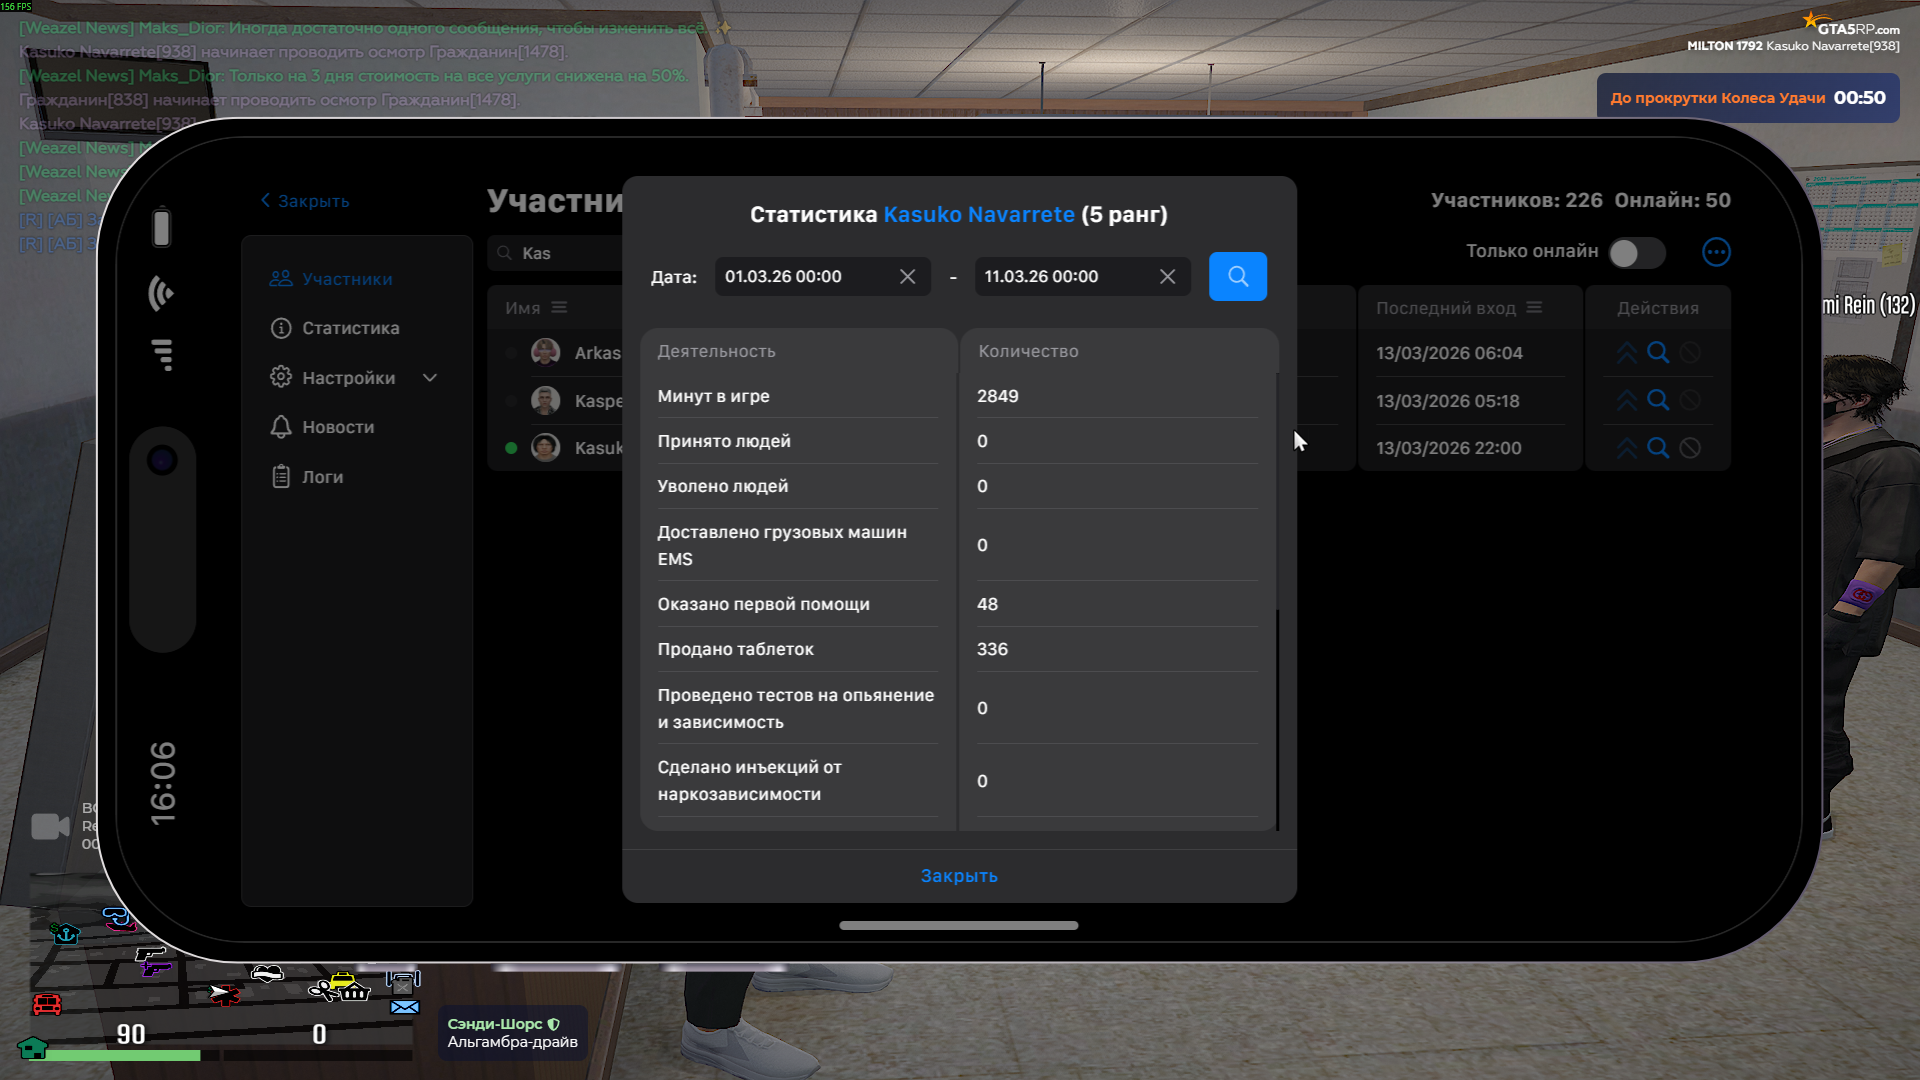The width and height of the screenshot is (1920, 1080).
Task: Sort by Последний вход column filter icon
Action: point(1534,308)
